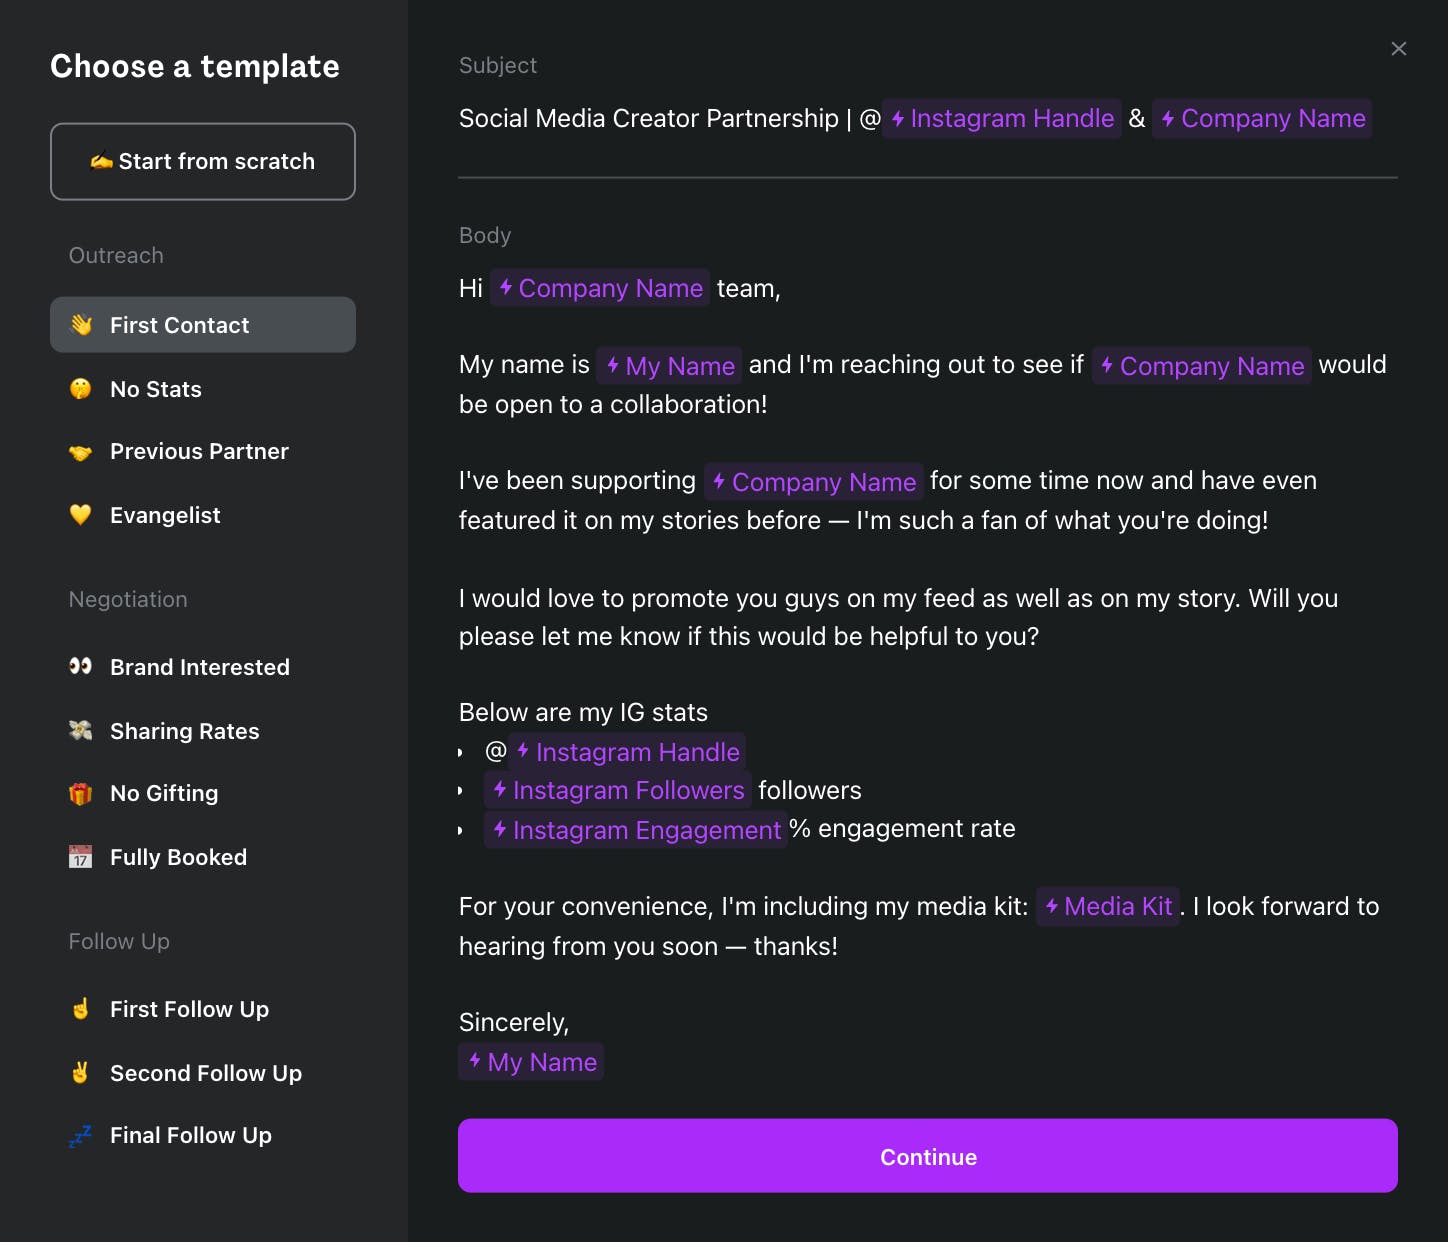Open the Second Follow Up template
Viewport: 1448px width, 1242px height.
[x=205, y=1073]
